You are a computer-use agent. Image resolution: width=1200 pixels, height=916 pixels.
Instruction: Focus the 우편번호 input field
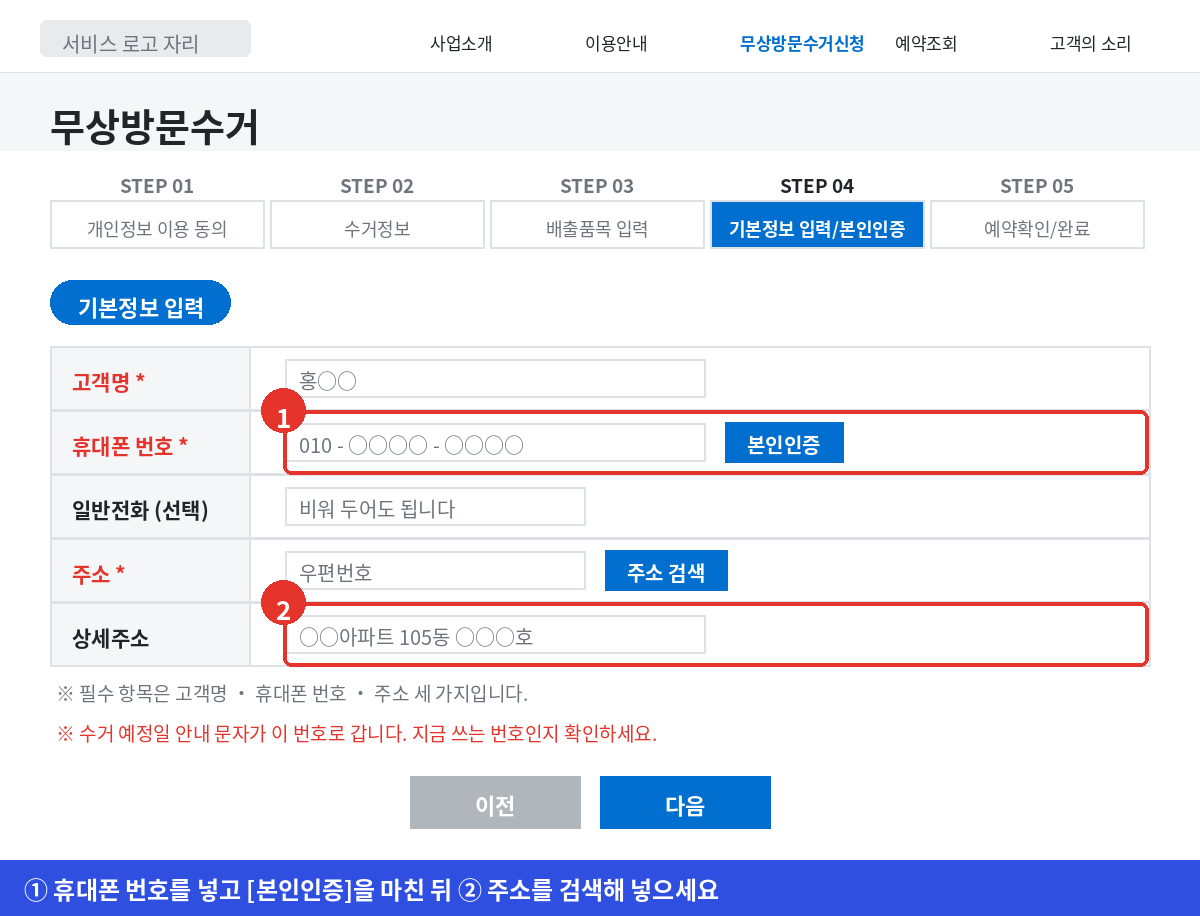coord(435,571)
